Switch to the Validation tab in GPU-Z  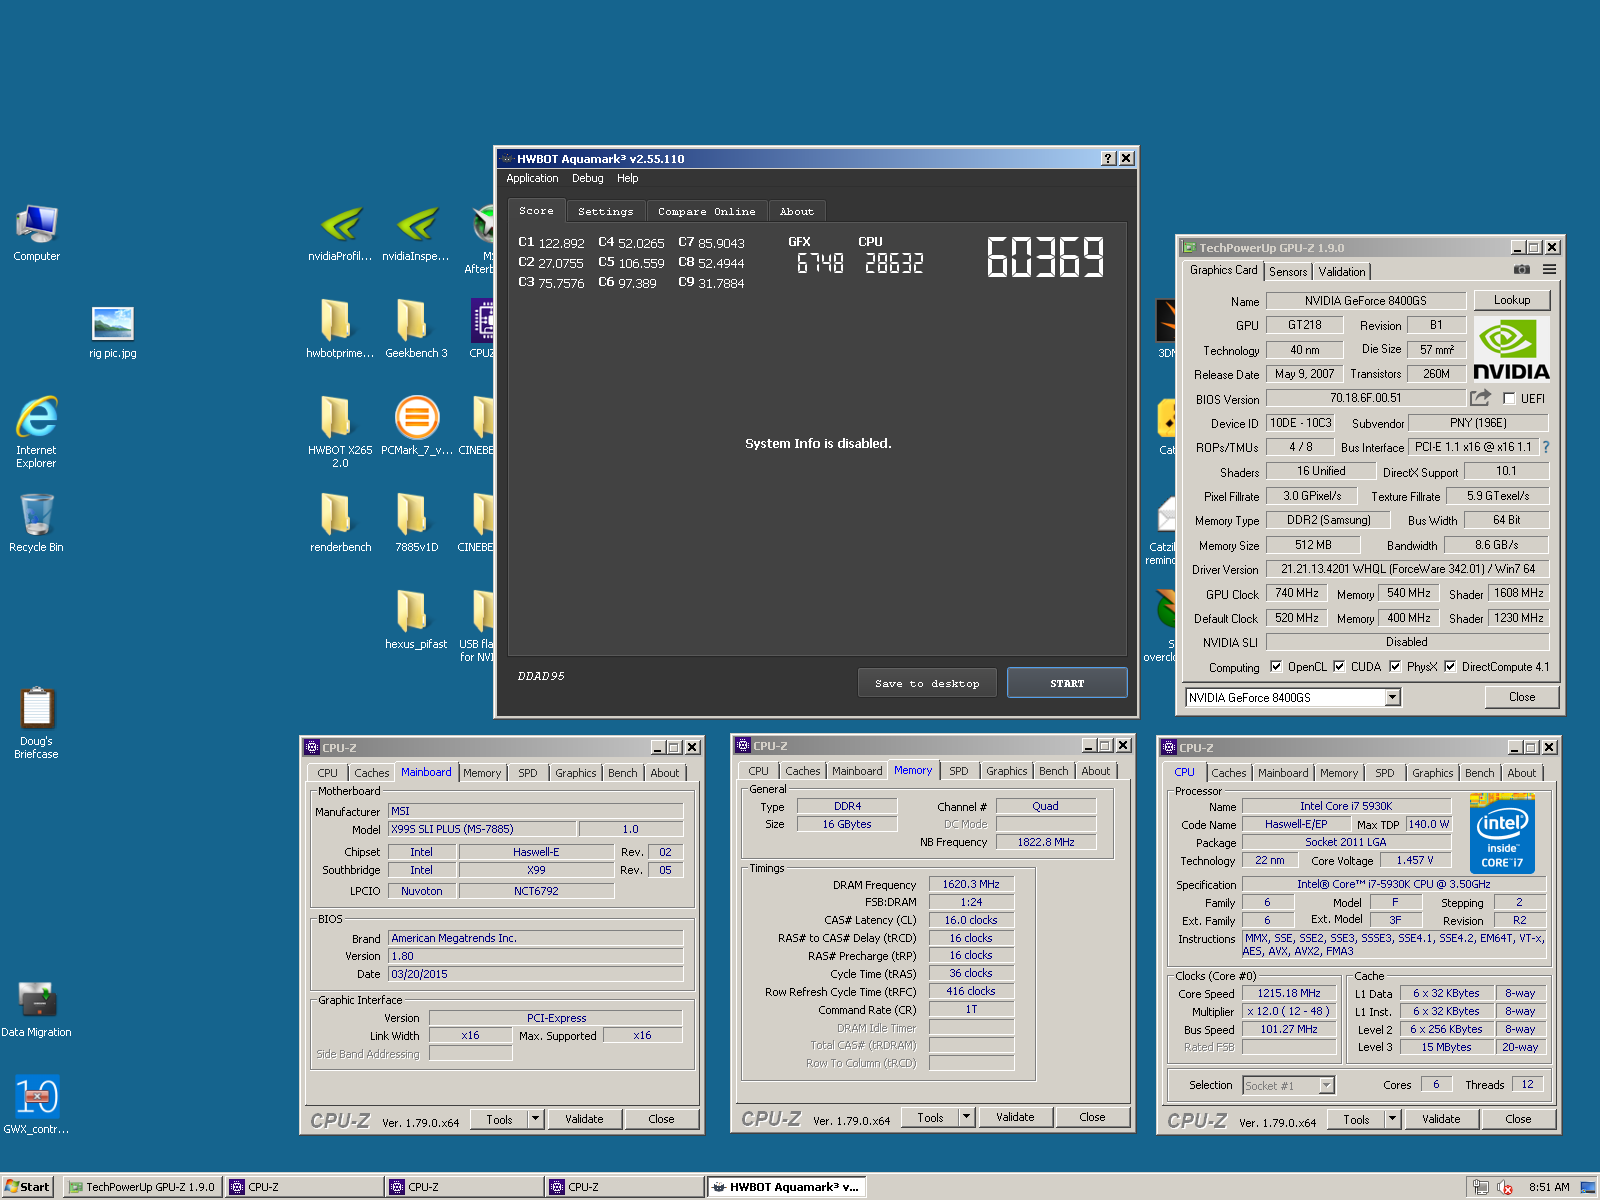(x=1342, y=272)
